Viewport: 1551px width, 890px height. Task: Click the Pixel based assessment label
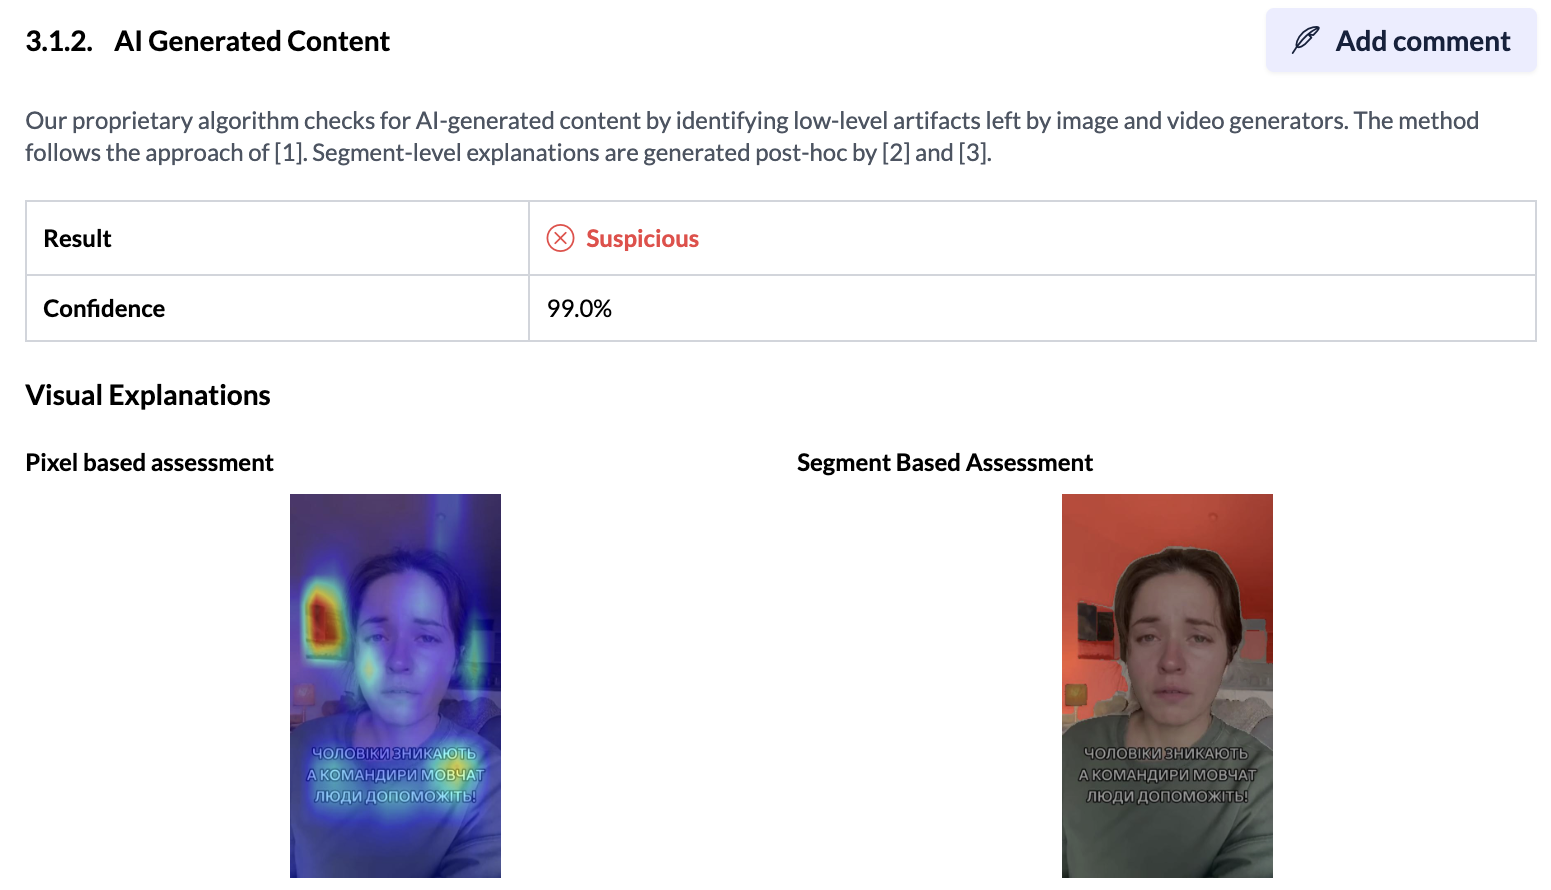149,462
